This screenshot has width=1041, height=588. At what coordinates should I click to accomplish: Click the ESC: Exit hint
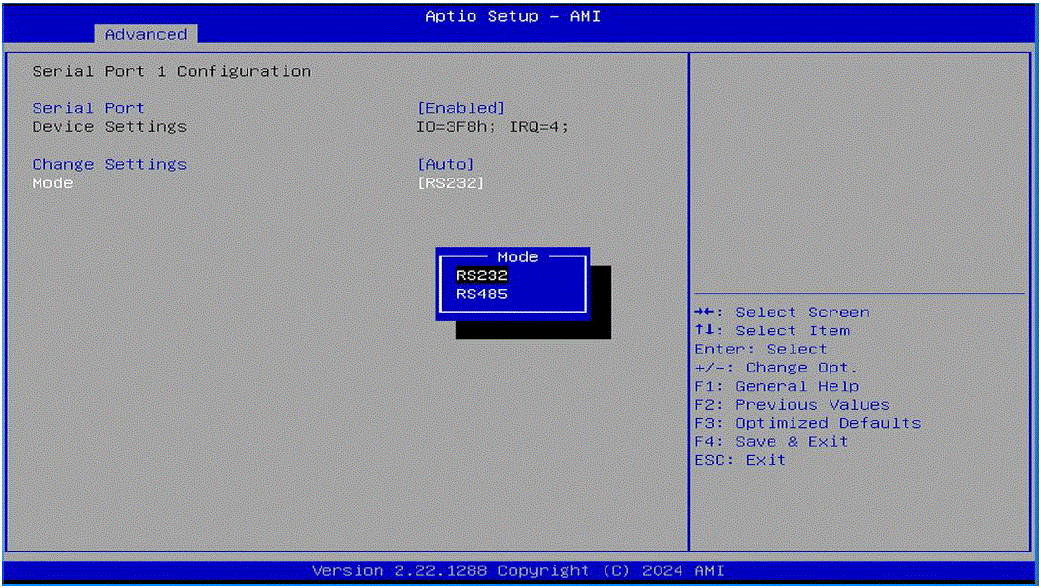click(x=740, y=460)
